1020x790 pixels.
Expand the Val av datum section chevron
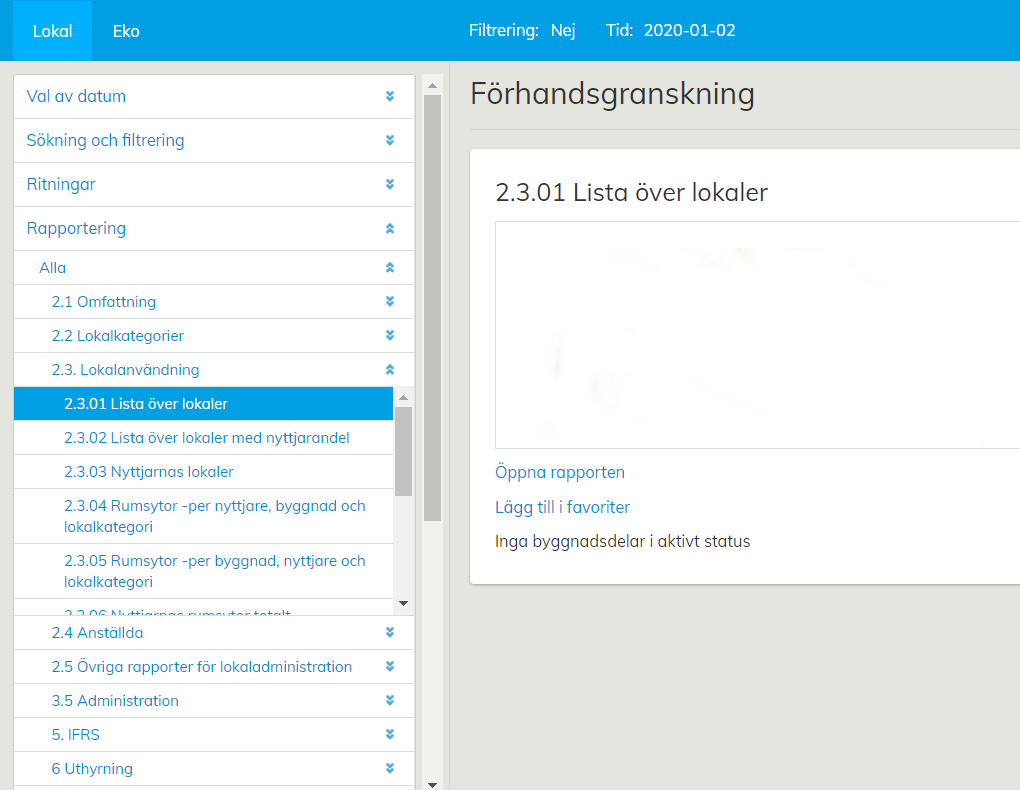[390, 97]
